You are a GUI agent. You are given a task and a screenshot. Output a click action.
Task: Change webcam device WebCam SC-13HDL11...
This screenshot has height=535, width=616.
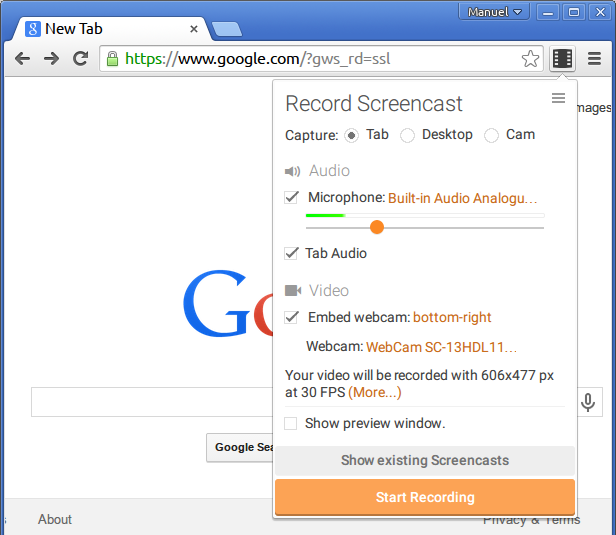(441, 347)
